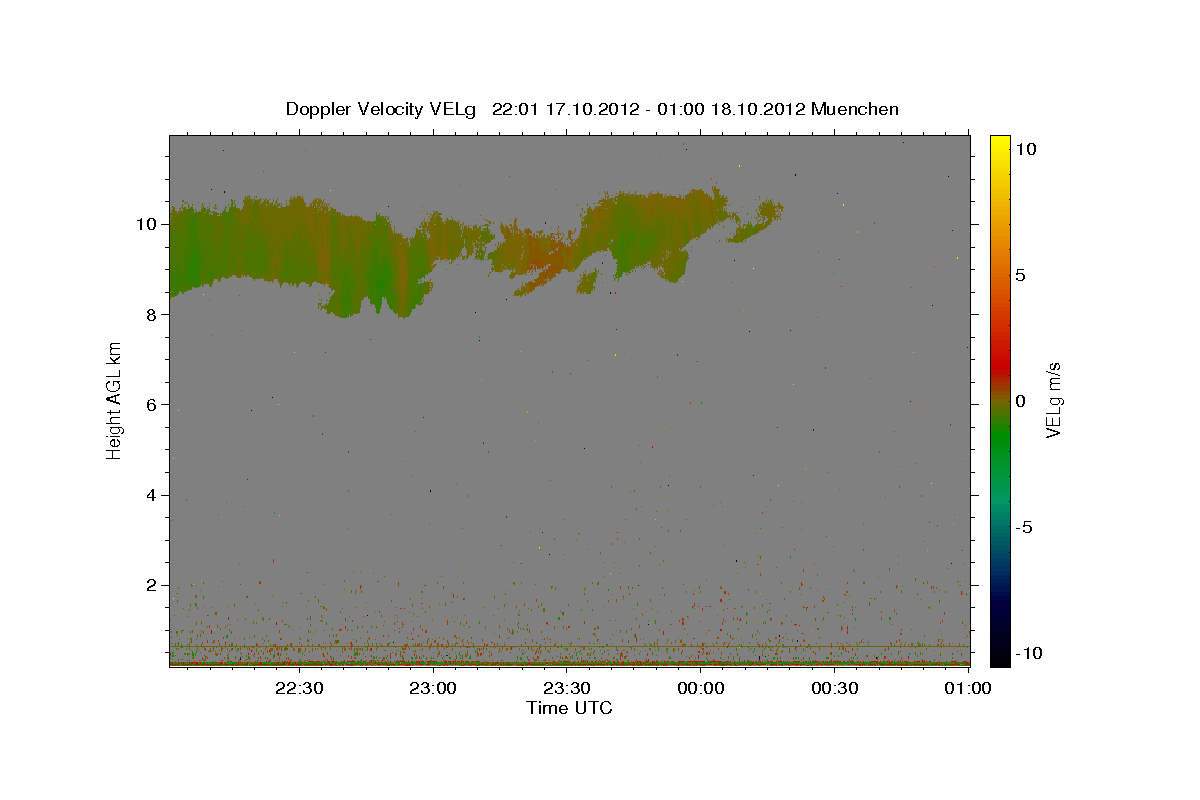
Task: Click the height tick label 4
Action: coord(153,495)
